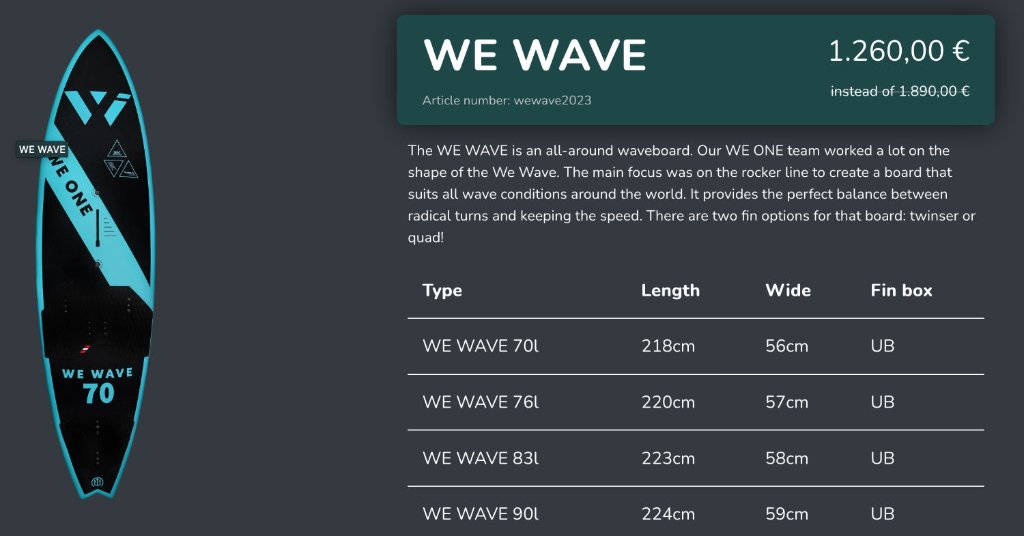
Task: Click the Fin box column header
Action: (x=901, y=290)
